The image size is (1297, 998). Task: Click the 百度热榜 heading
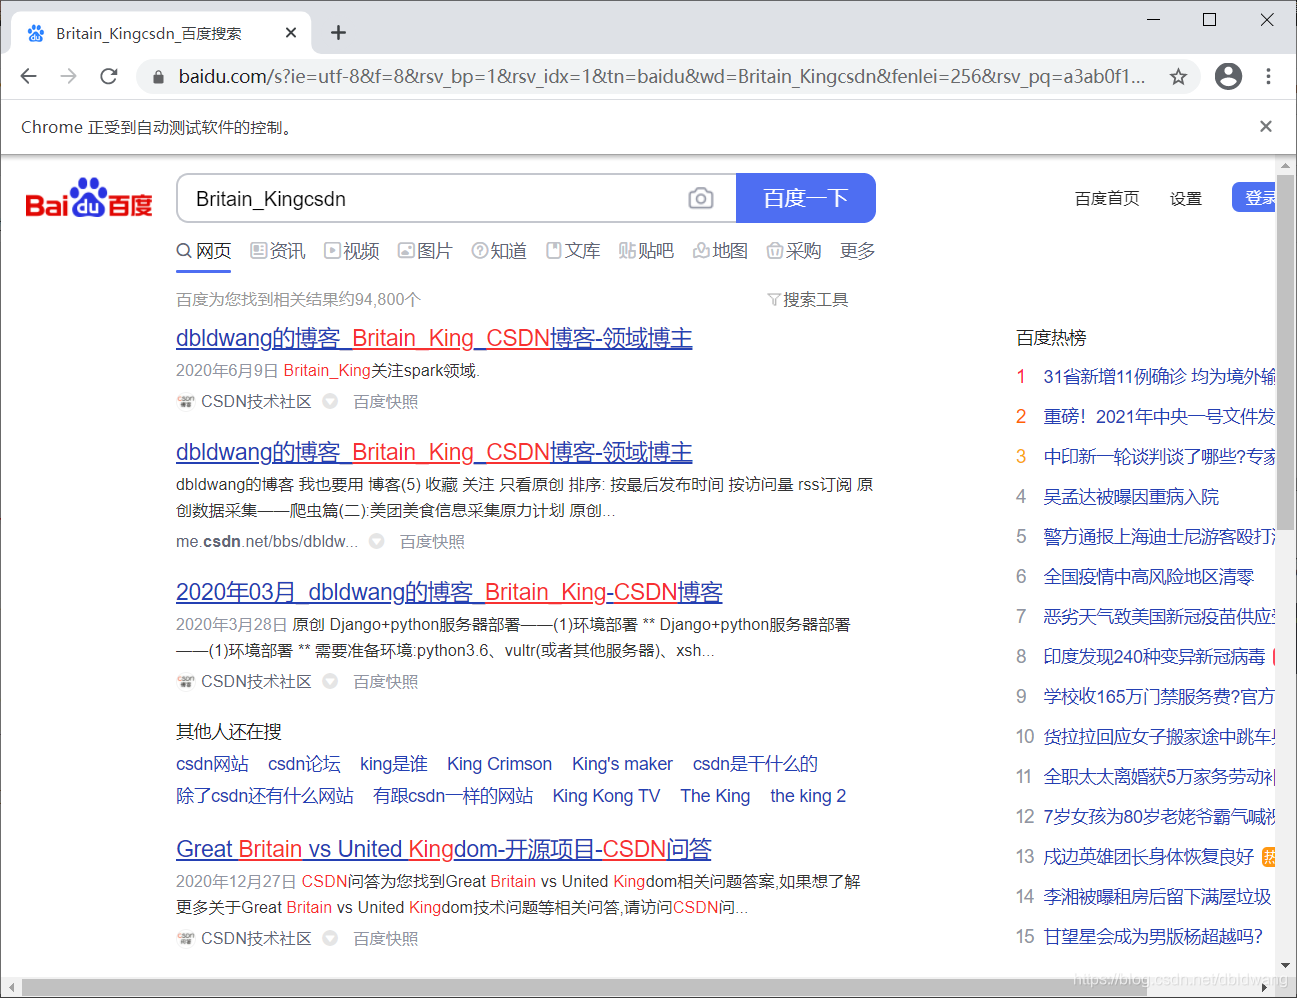click(x=1051, y=338)
